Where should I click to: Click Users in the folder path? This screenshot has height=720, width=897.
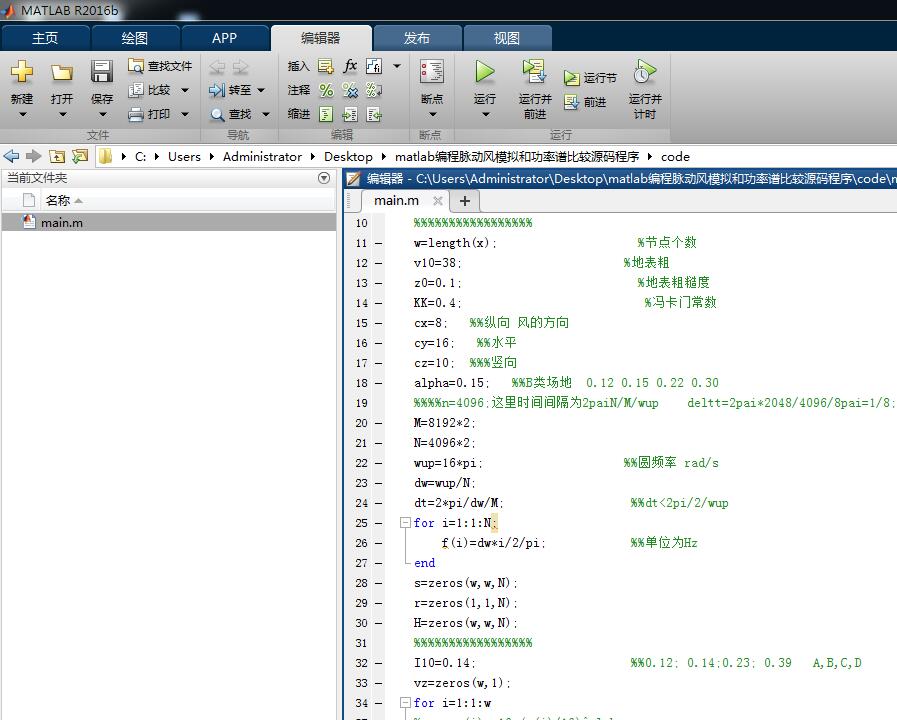[184, 157]
